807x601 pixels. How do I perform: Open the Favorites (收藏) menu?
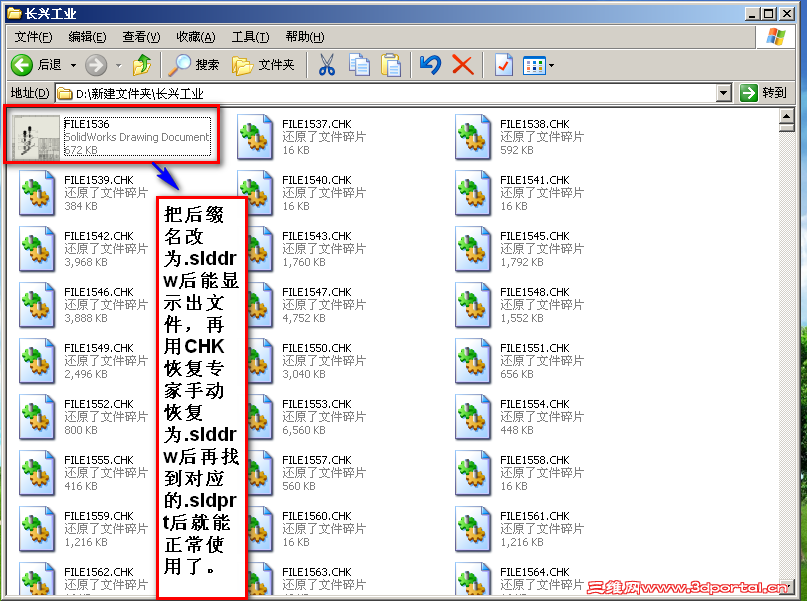[195, 37]
